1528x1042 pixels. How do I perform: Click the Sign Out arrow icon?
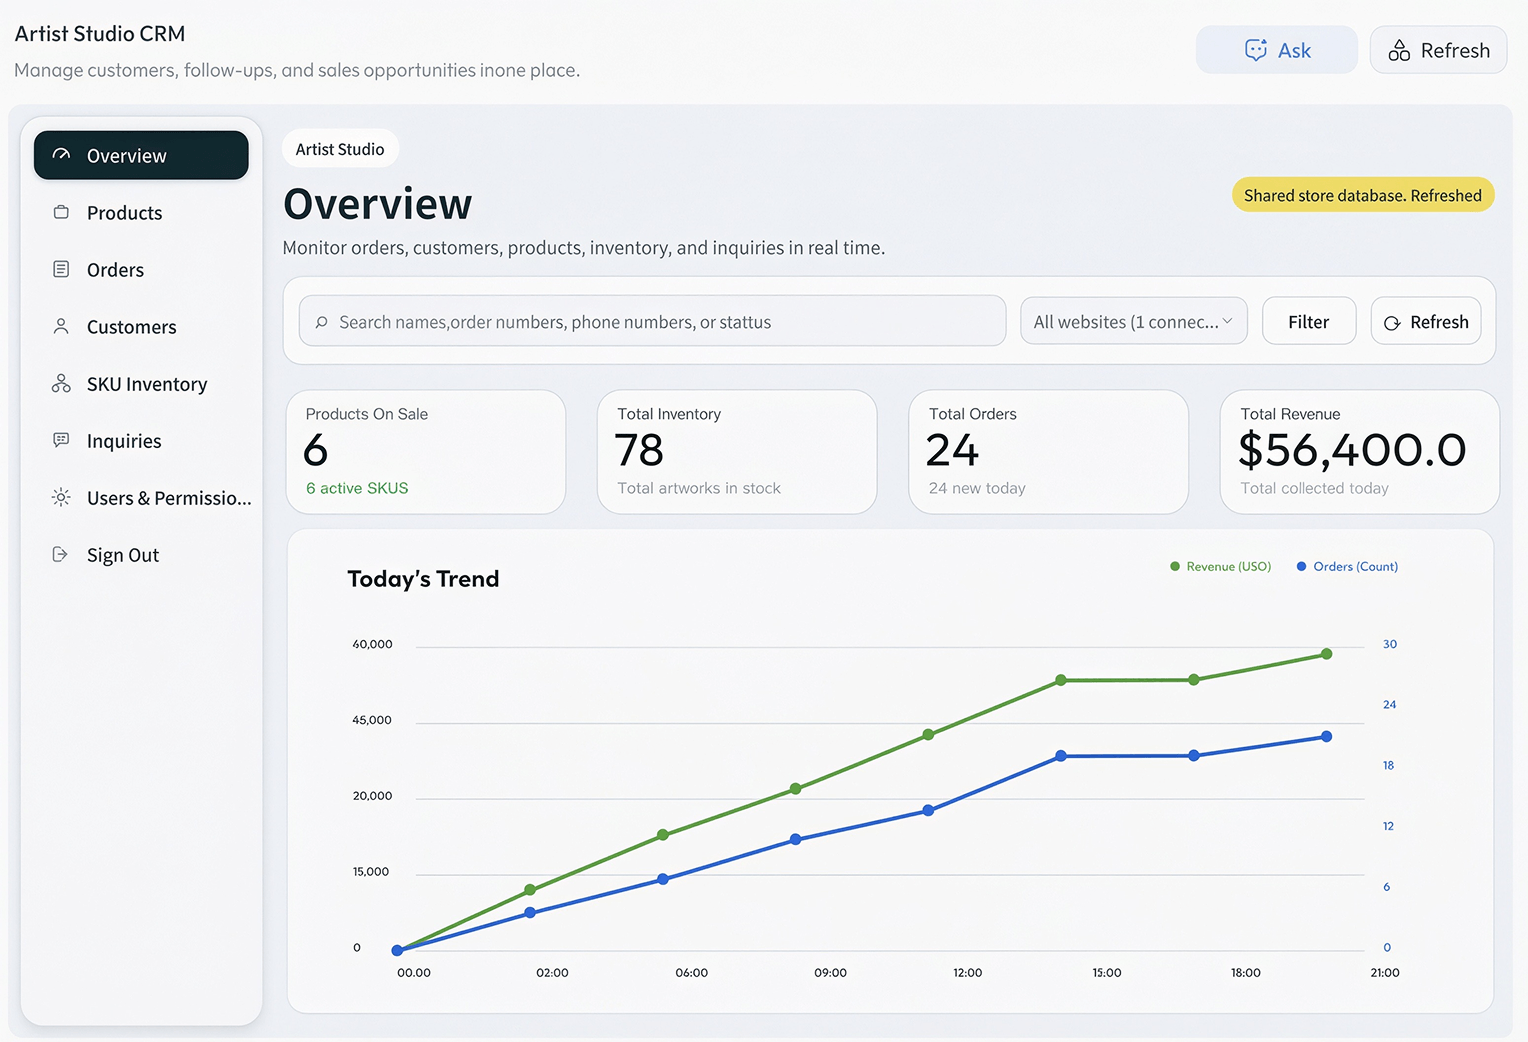click(61, 554)
